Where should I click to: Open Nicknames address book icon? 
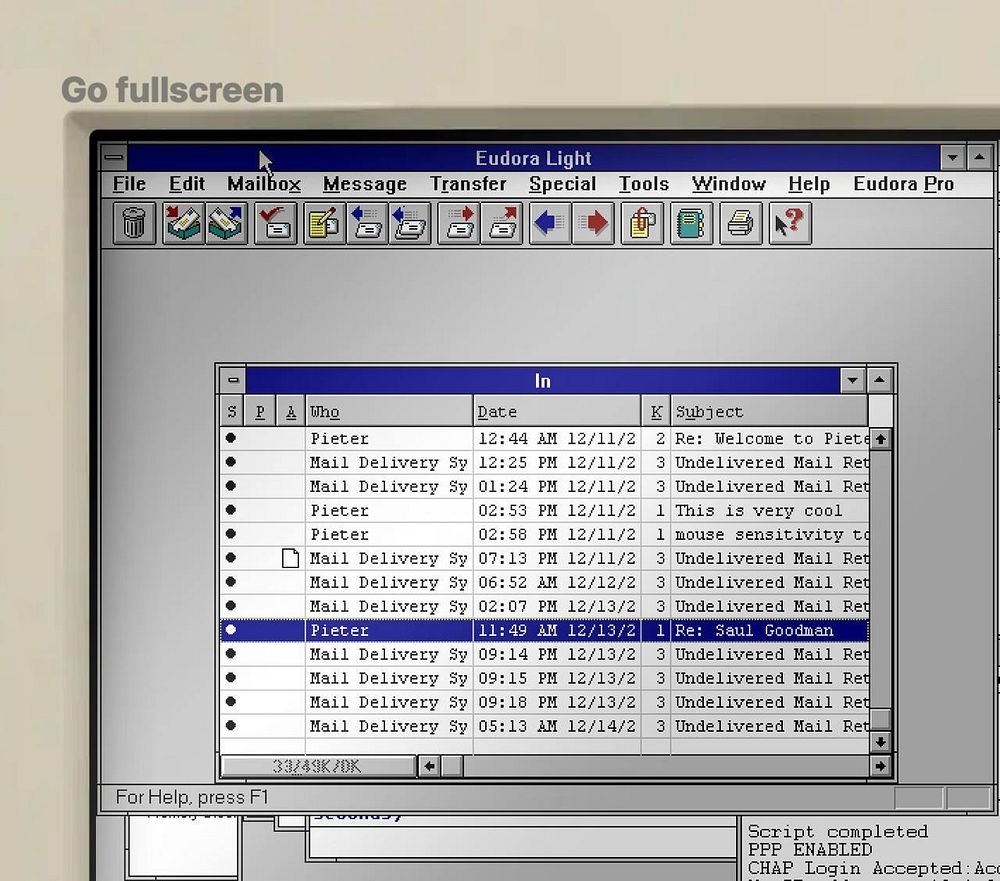point(691,223)
